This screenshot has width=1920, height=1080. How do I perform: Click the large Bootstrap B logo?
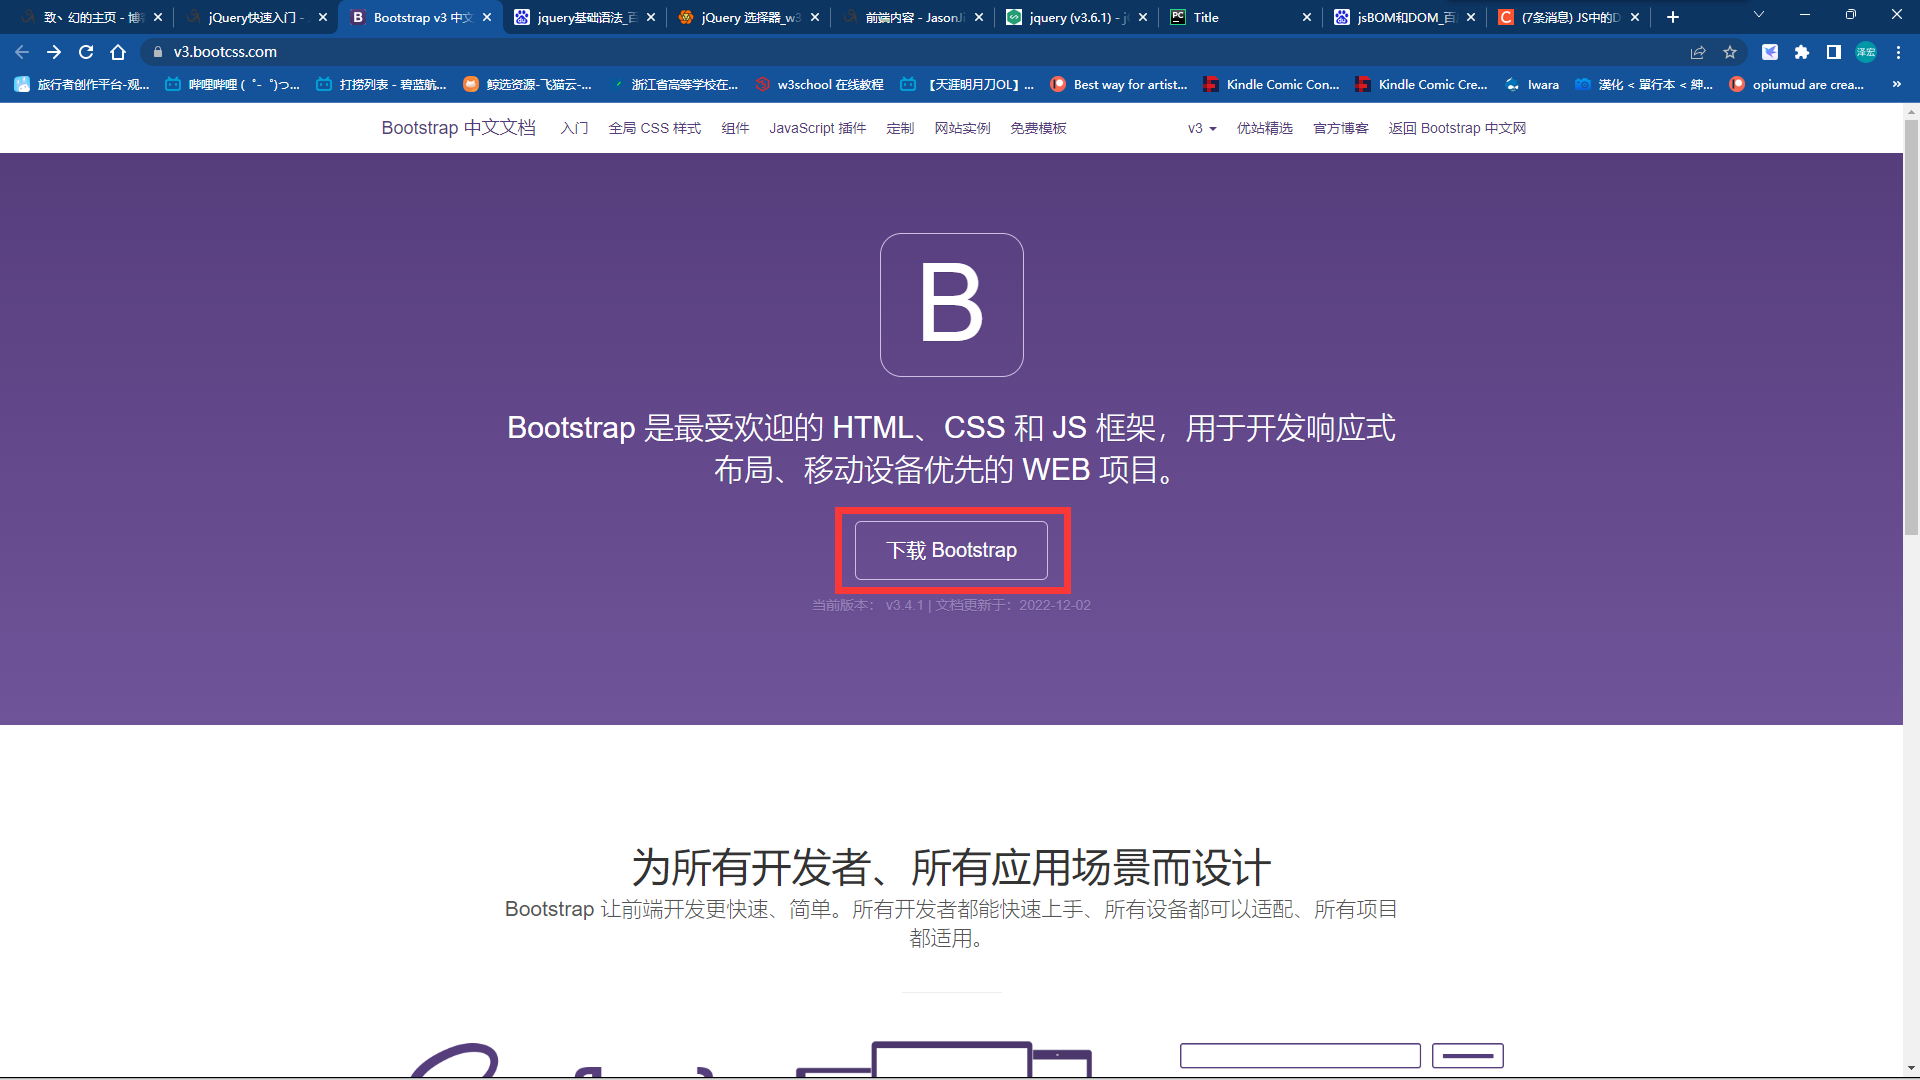click(951, 305)
